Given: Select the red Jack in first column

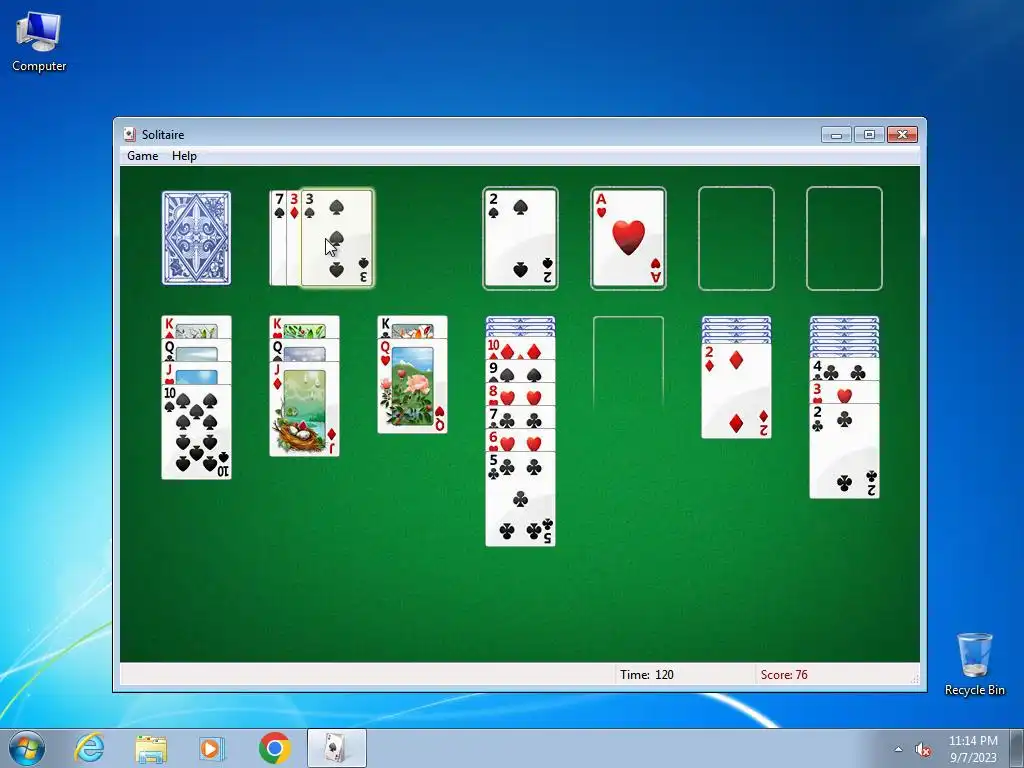Looking at the screenshot, I should 197,373.
